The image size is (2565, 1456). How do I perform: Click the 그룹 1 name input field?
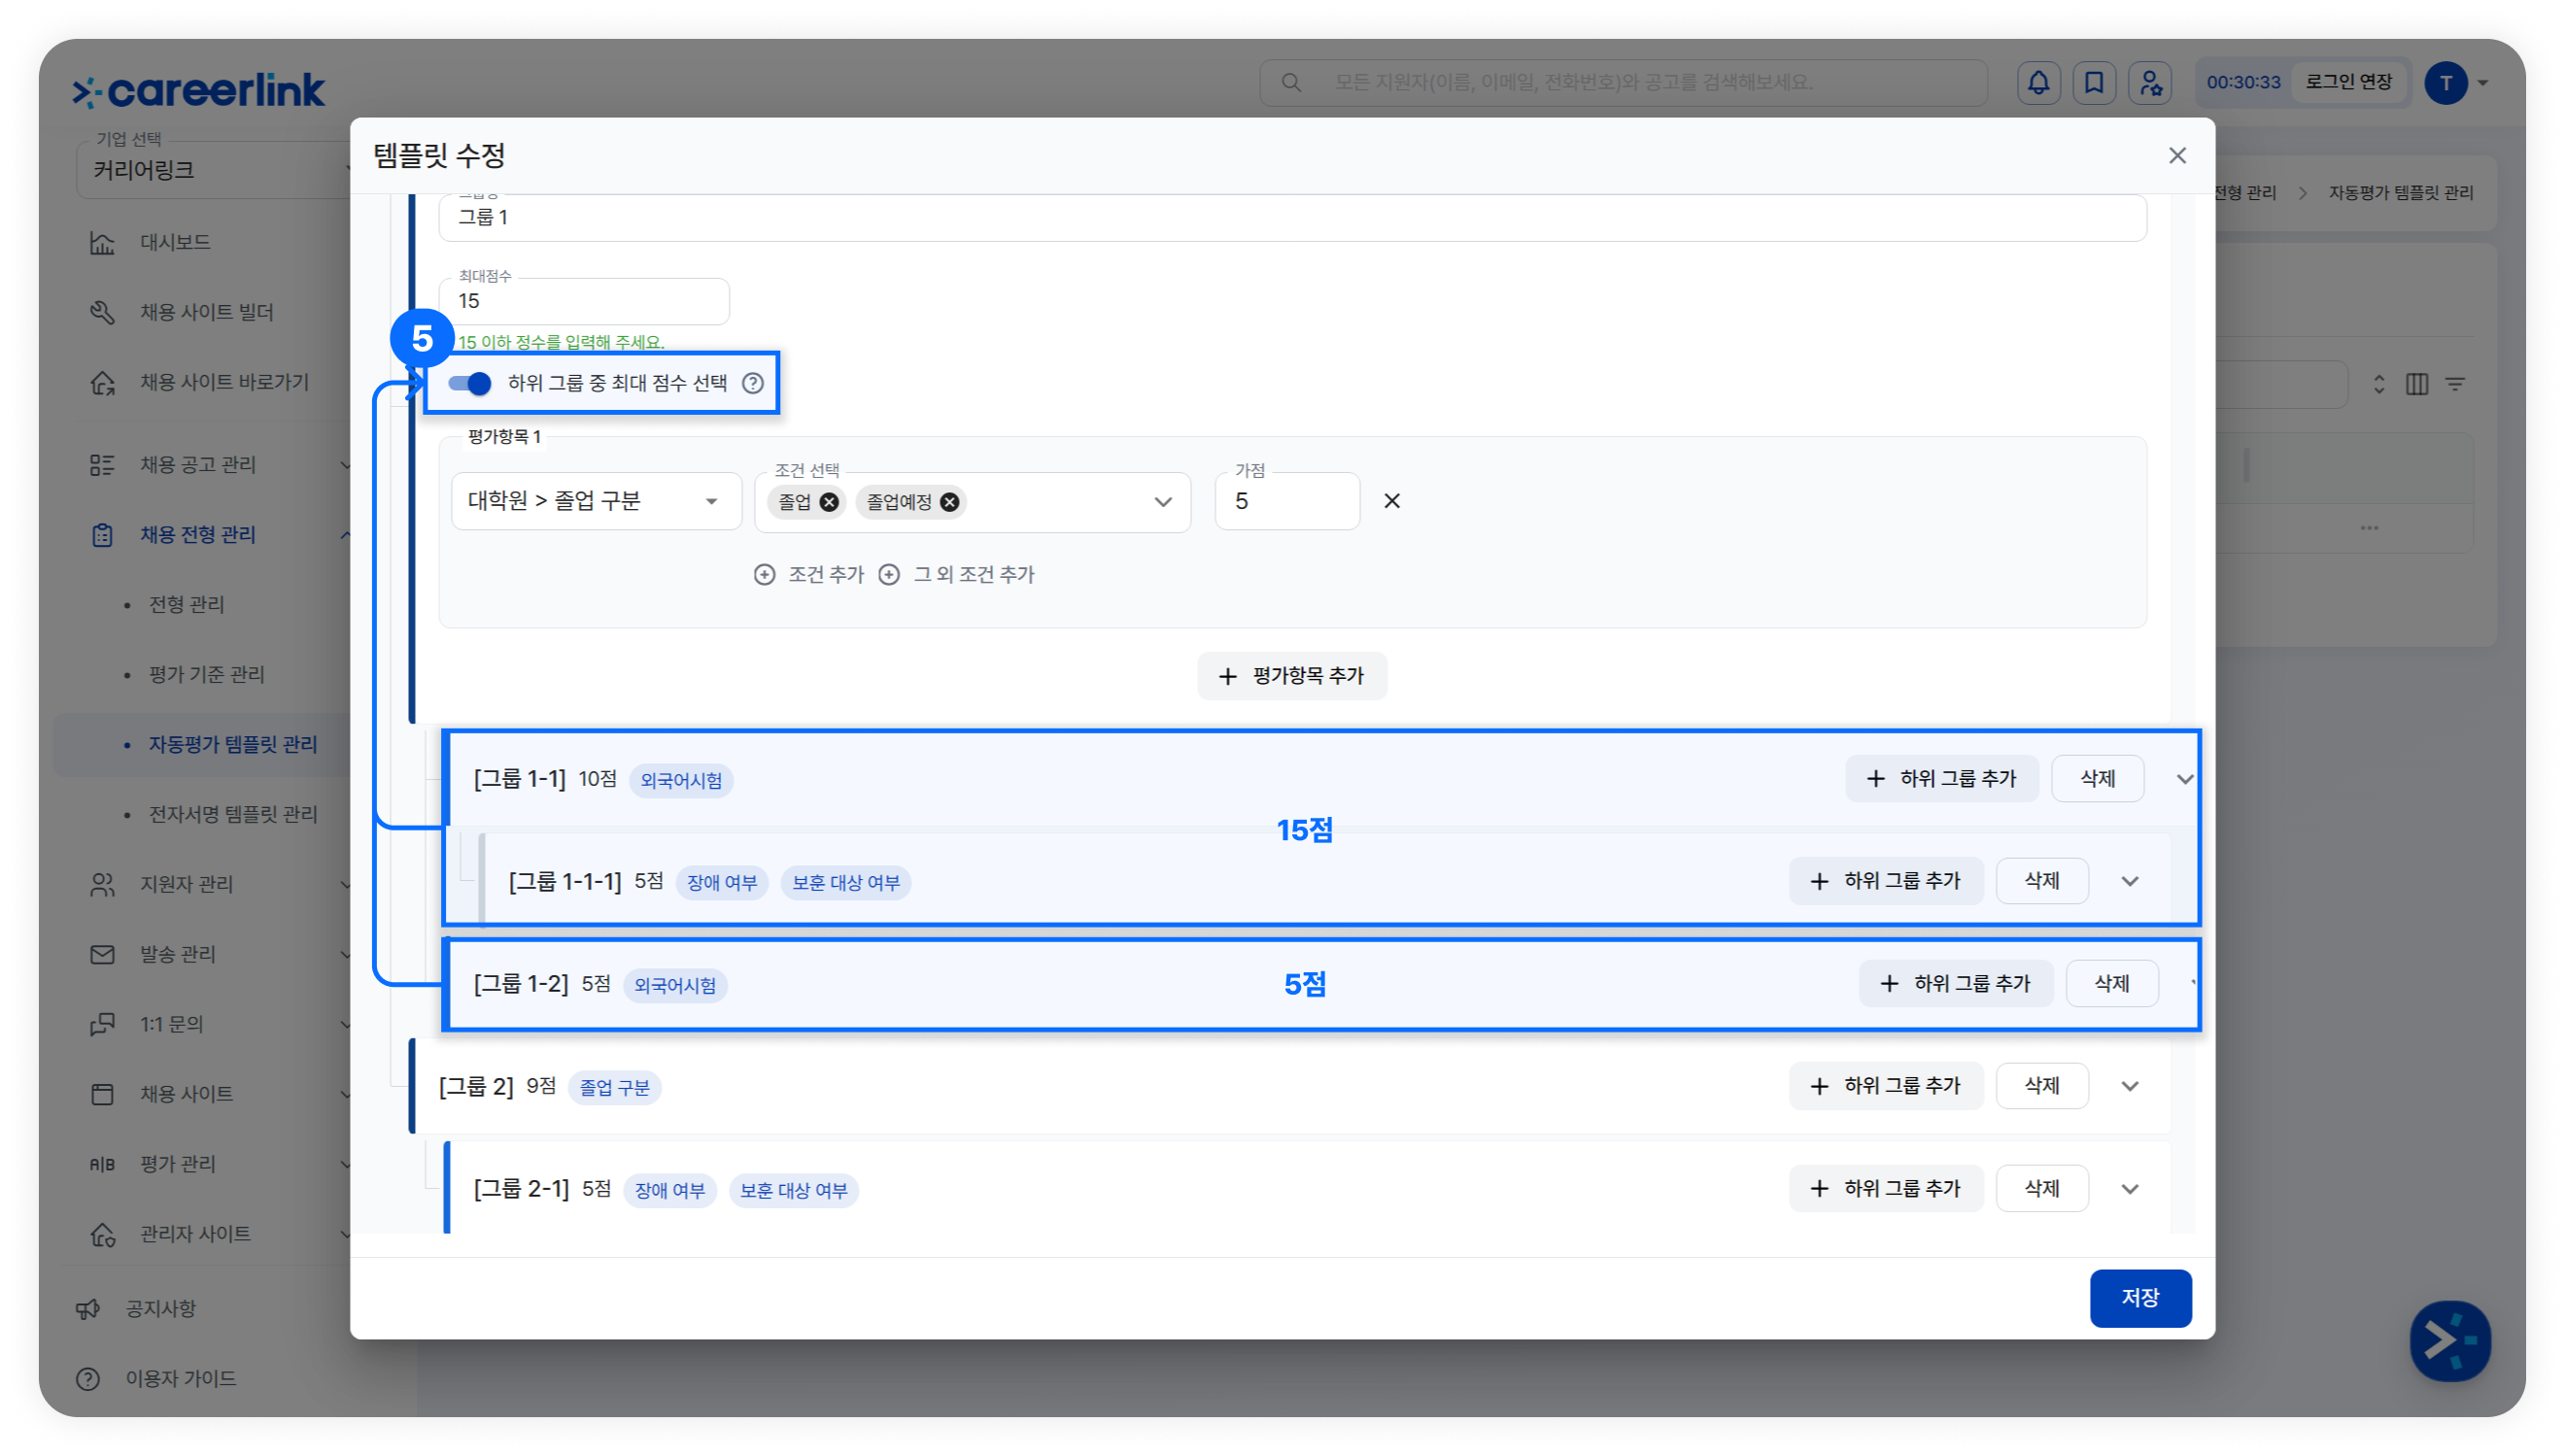(x=1292, y=217)
